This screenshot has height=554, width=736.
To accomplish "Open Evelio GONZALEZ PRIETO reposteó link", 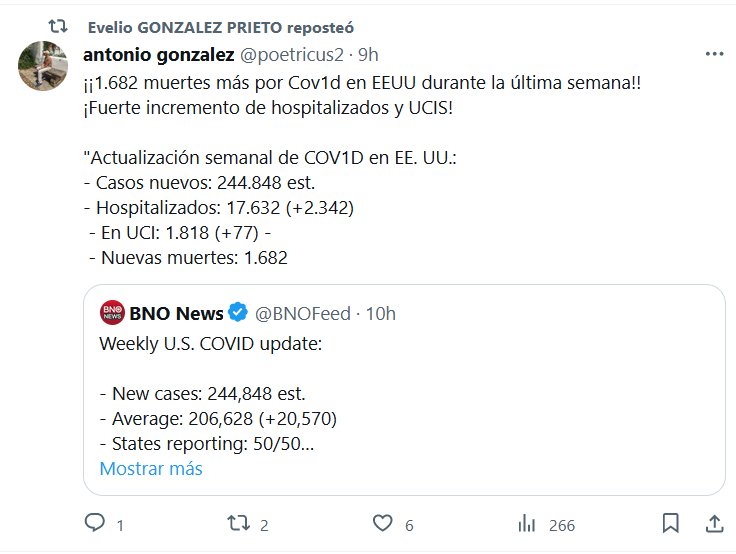I will click(x=220, y=27).
